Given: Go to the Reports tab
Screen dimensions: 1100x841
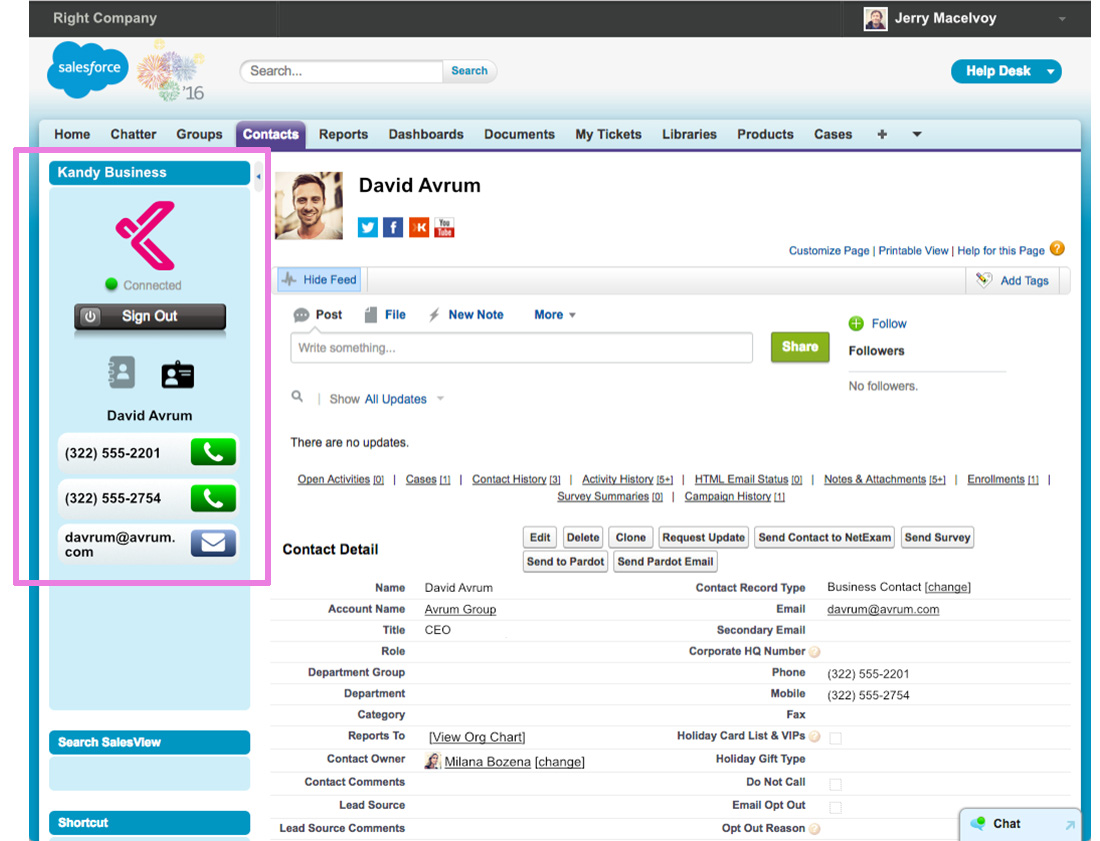Looking at the screenshot, I should (343, 134).
